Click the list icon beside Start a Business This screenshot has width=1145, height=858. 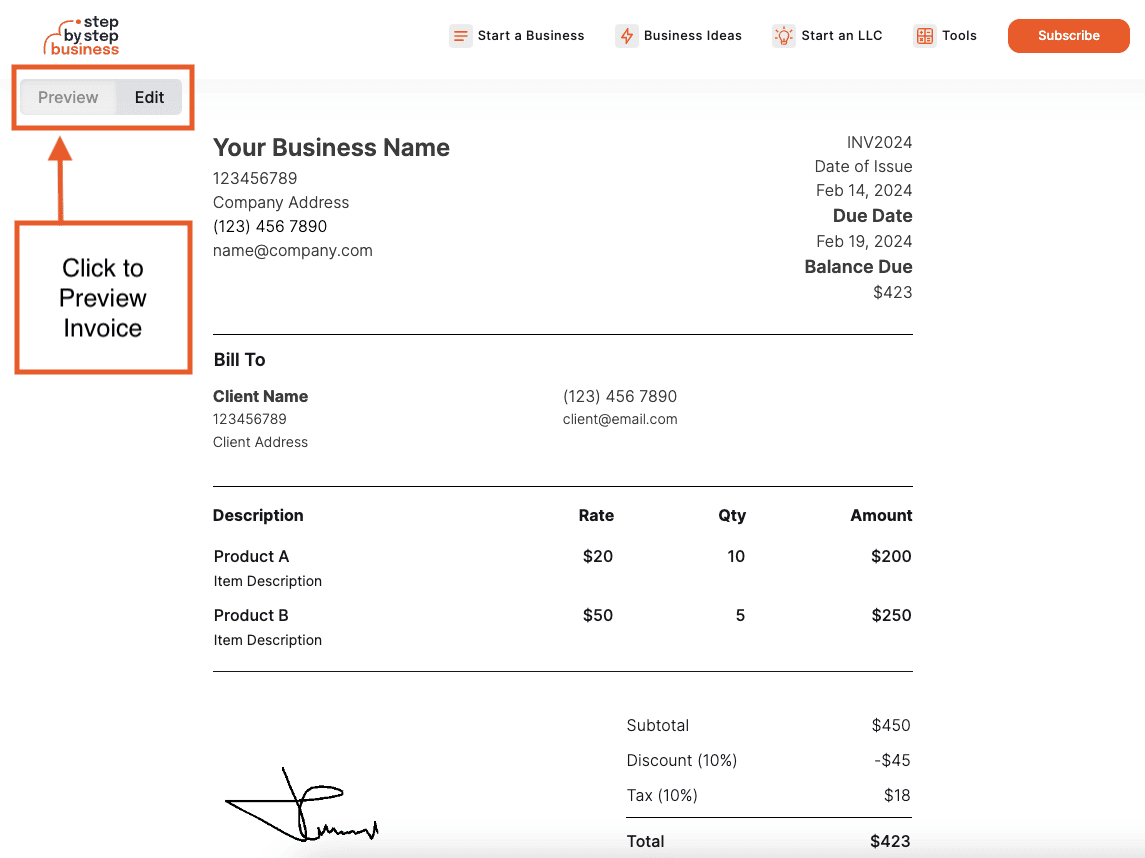point(460,36)
